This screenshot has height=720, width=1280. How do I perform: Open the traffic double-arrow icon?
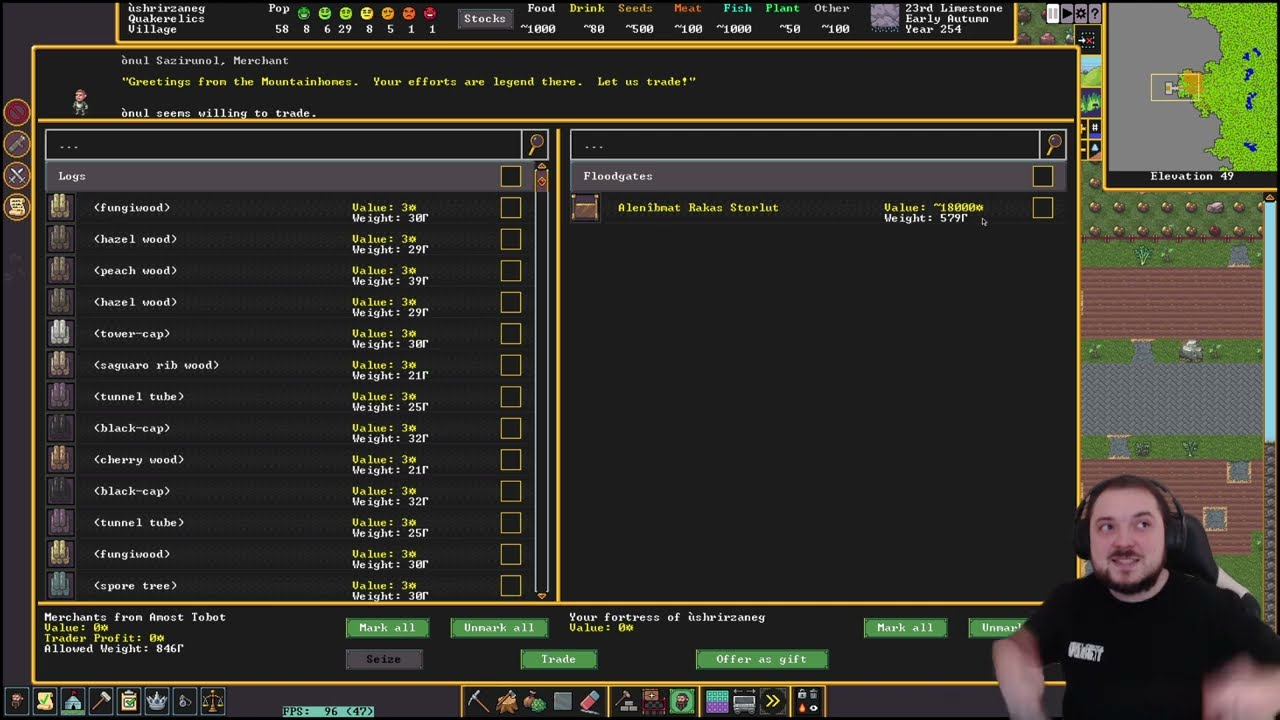point(773,701)
